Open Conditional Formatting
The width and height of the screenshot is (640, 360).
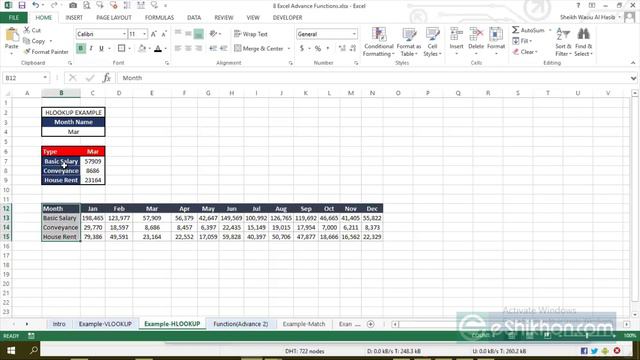pos(378,42)
